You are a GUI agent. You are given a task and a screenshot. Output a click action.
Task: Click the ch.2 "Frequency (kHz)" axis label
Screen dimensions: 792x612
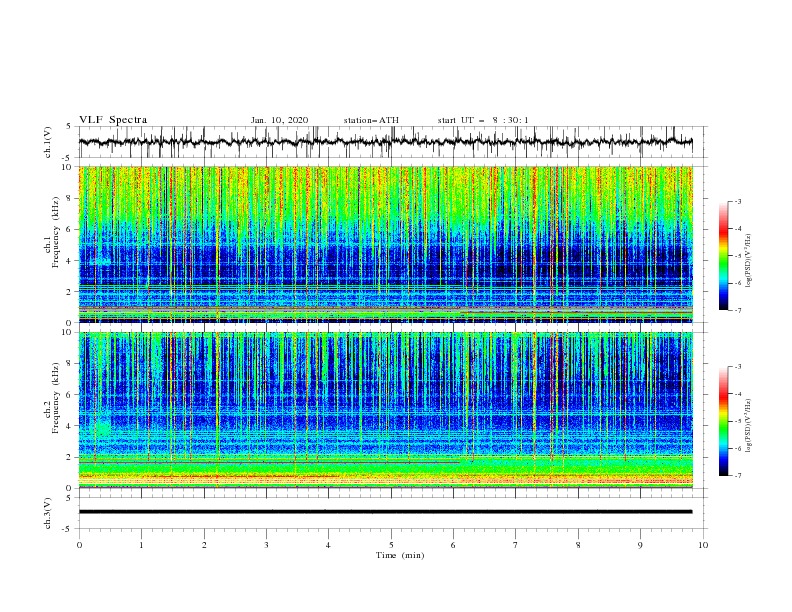coord(56,398)
